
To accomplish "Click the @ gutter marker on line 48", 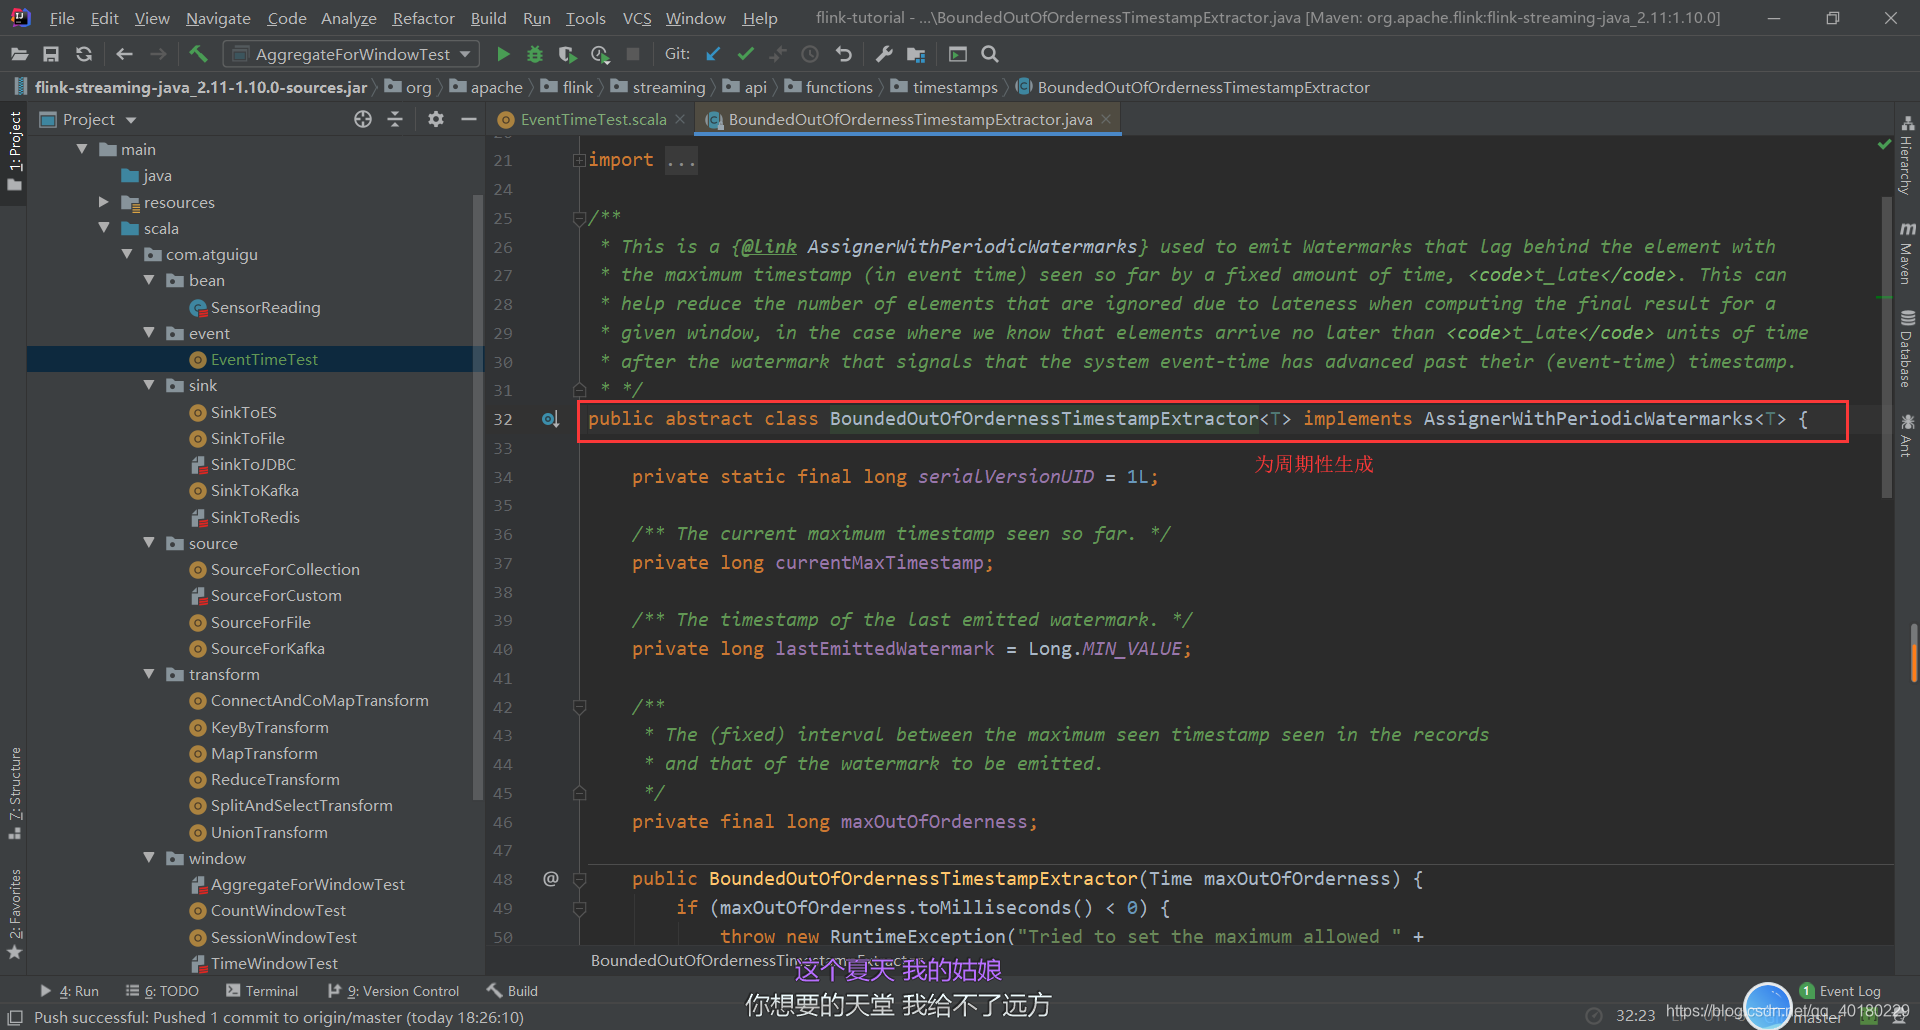I will [x=550, y=878].
